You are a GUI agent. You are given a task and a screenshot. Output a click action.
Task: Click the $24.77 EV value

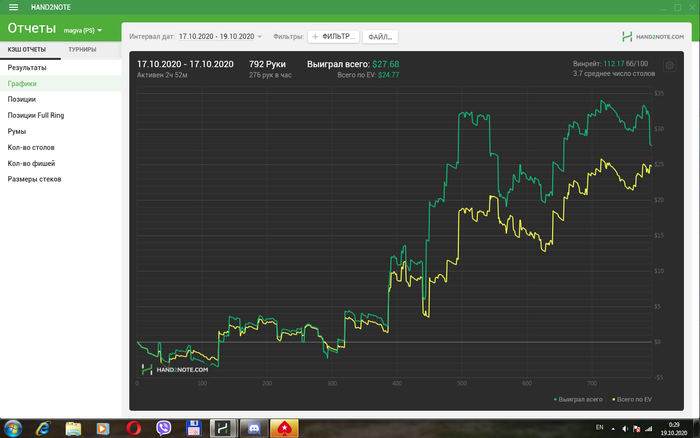pos(388,75)
